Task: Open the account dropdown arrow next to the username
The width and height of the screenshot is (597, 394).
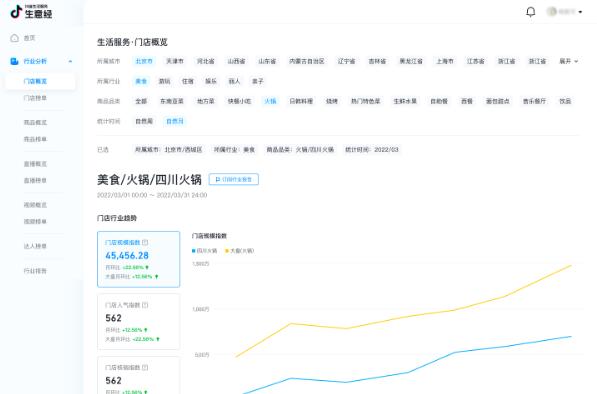Action: (x=580, y=12)
